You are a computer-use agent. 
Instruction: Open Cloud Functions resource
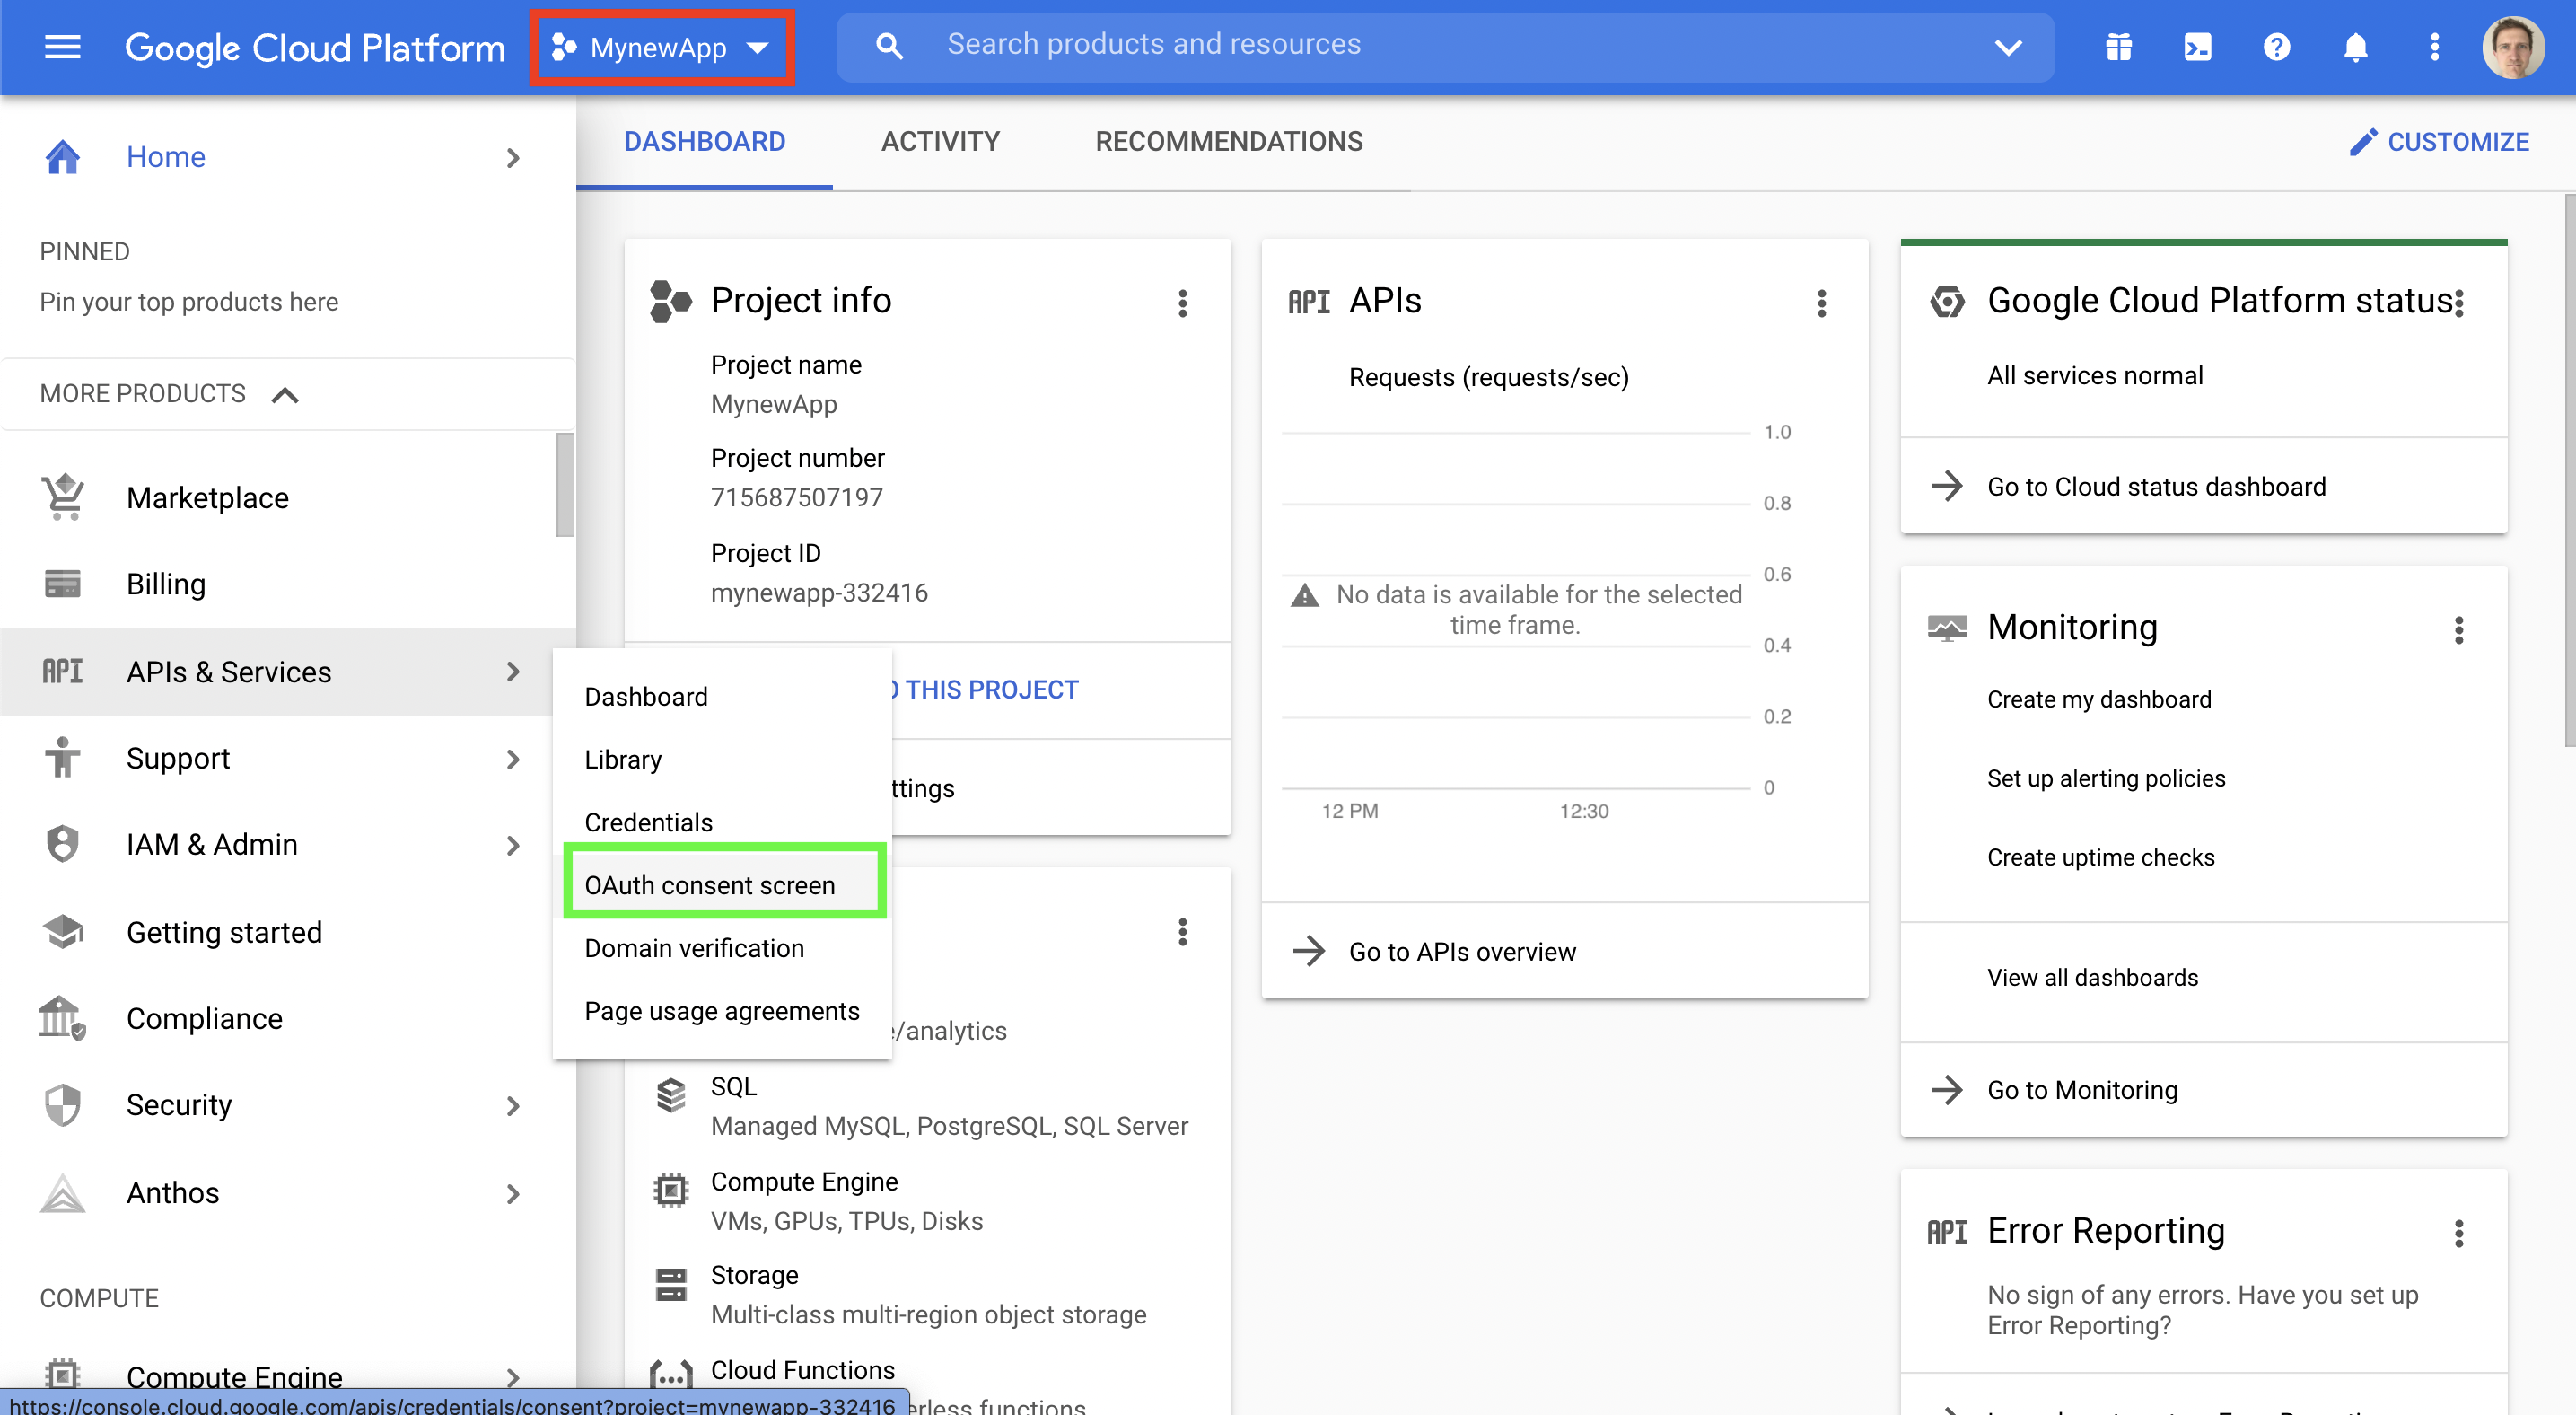click(x=802, y=1370)
